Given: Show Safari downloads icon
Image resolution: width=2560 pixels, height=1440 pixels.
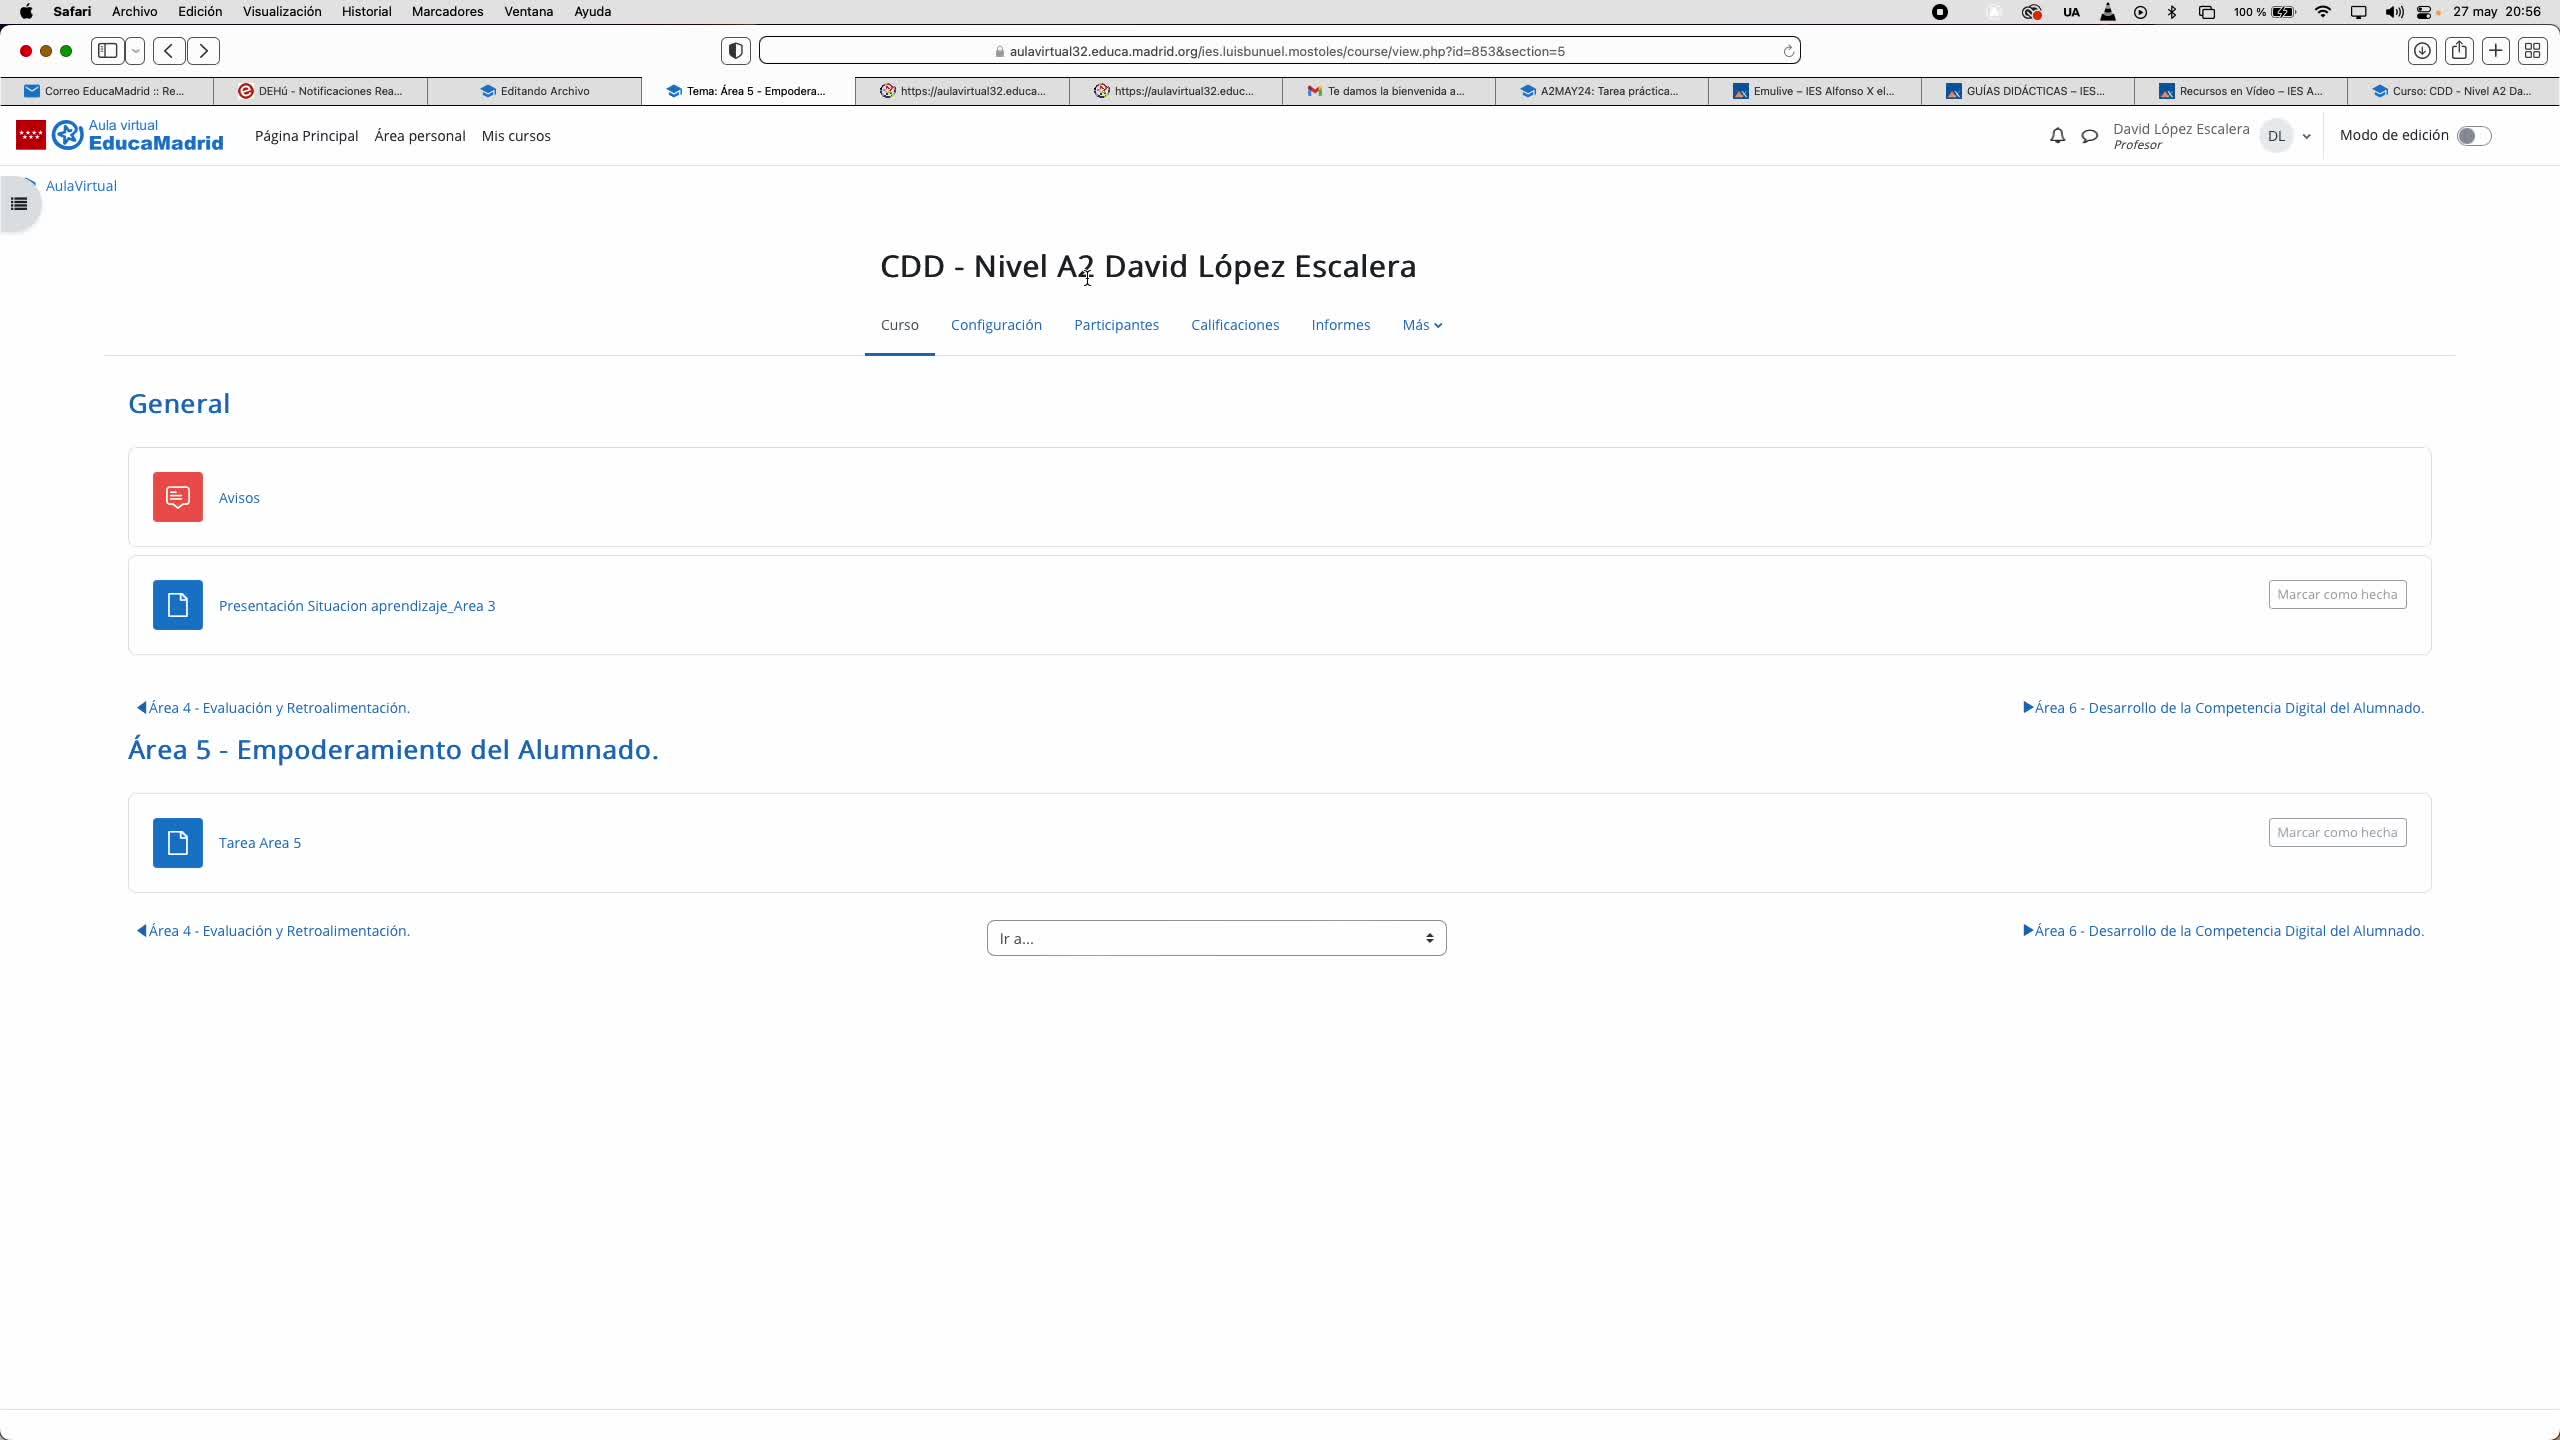Looking at the screenshot, I should point(2422,51).
